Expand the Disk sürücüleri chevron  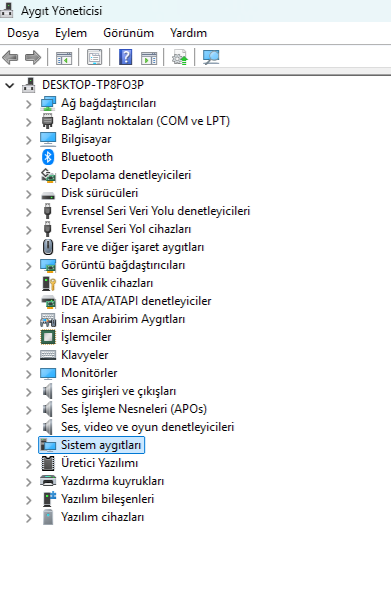point(29,194)
